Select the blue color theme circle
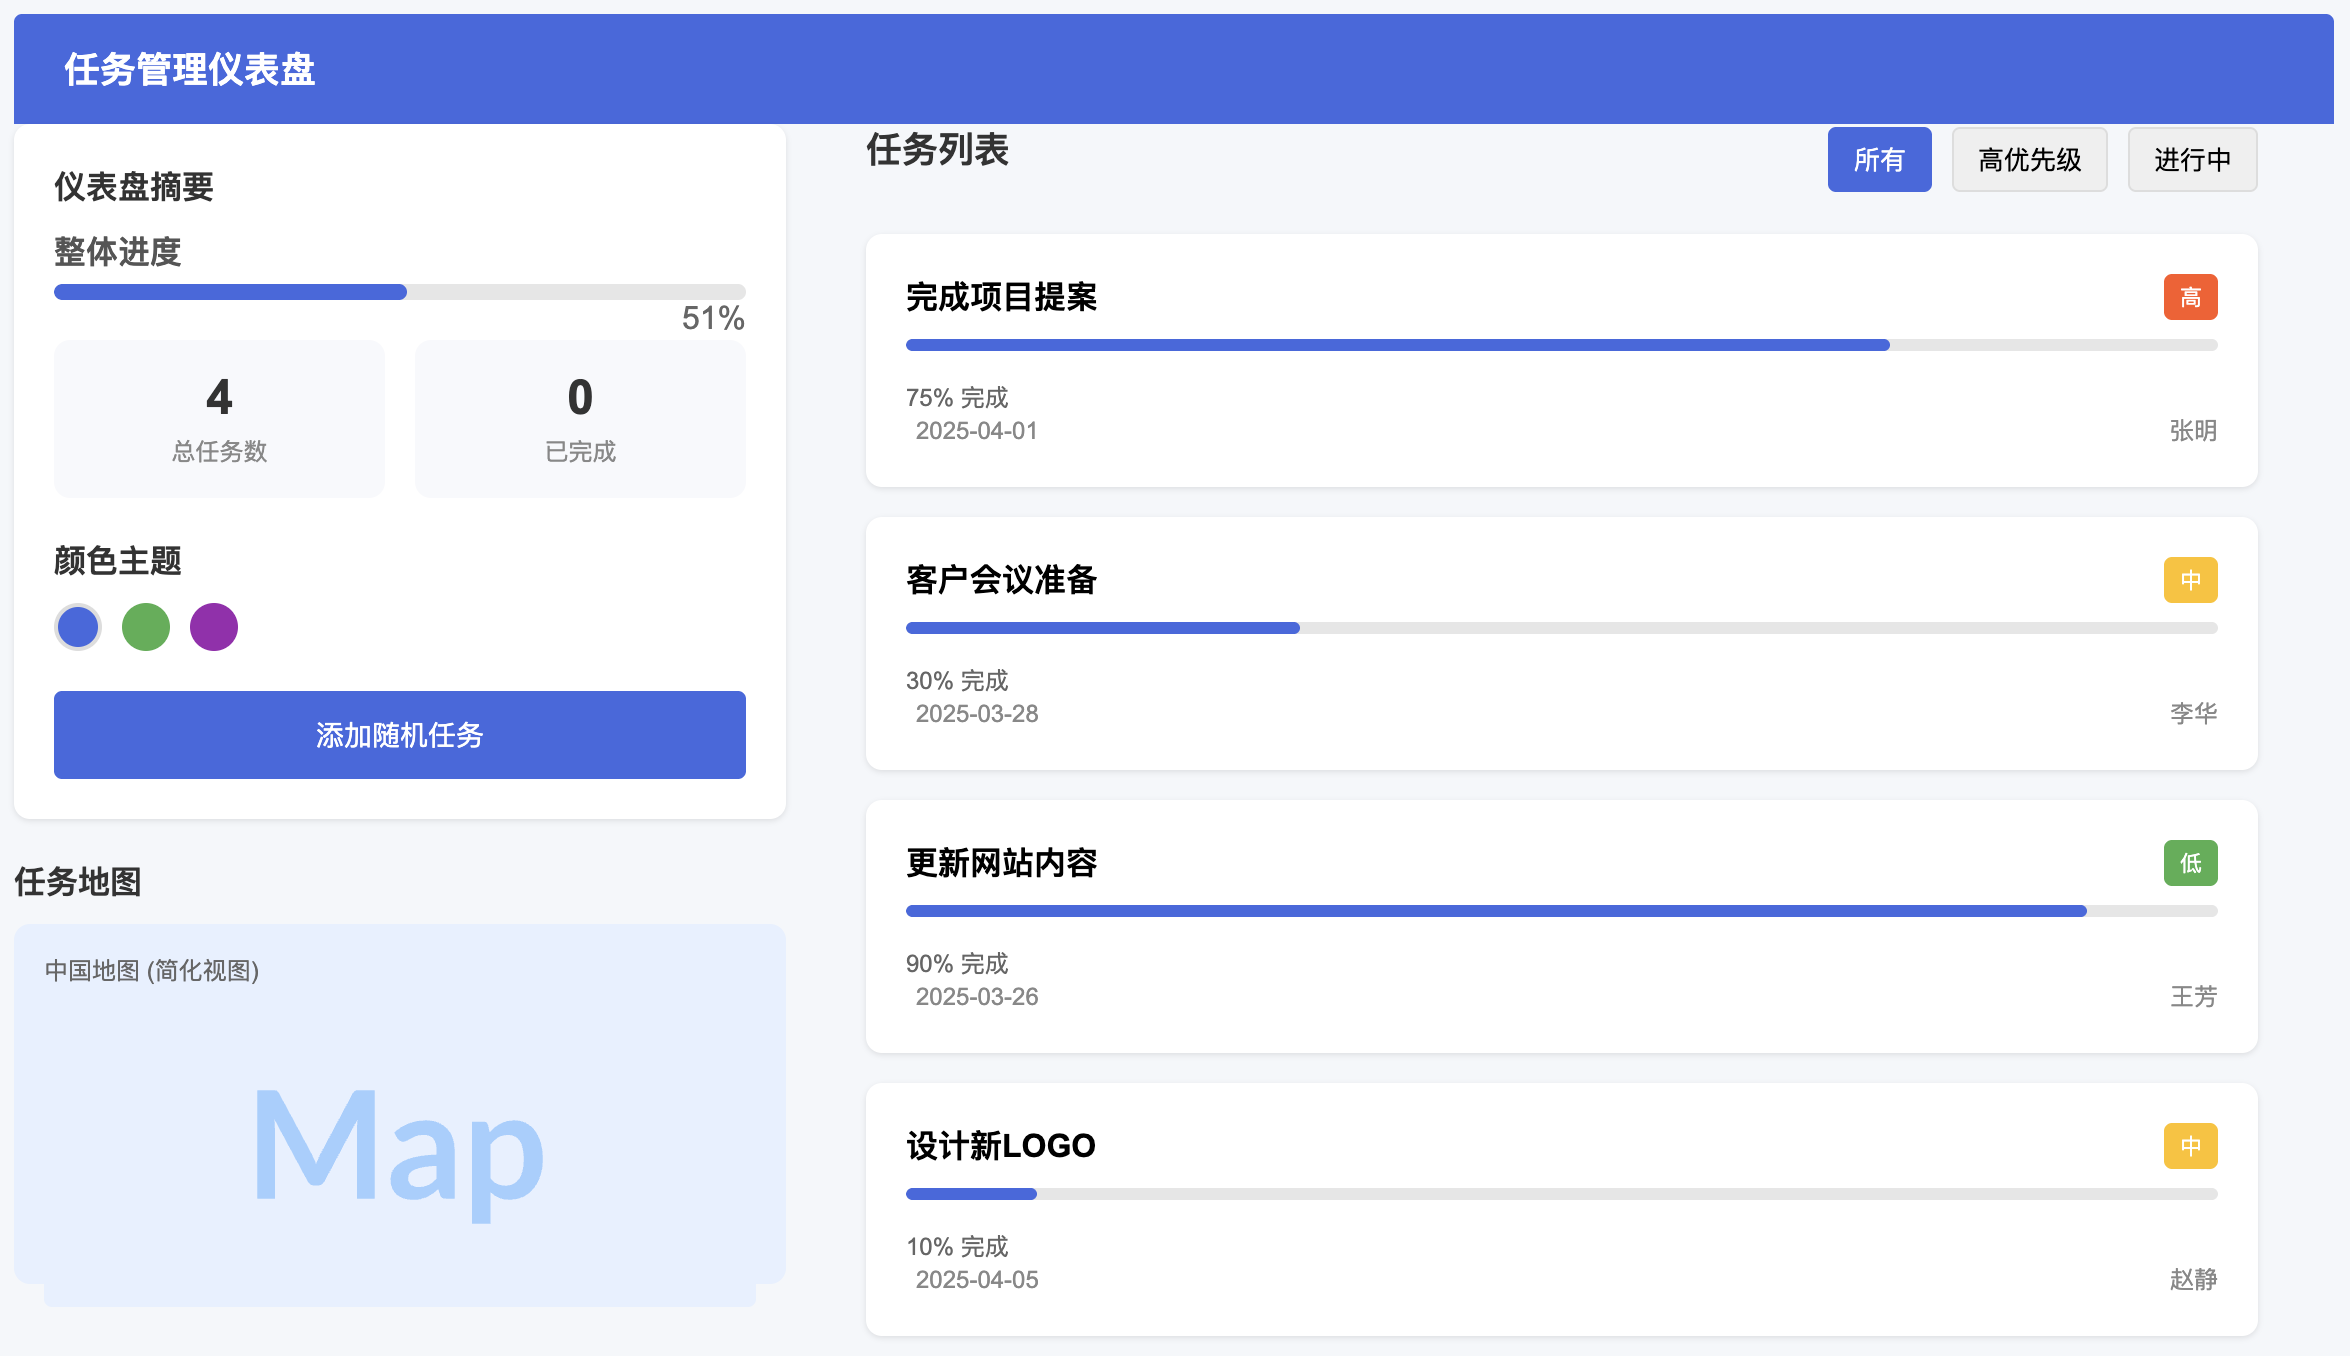The height and width of the screenshot is (1356, 2350). (78, 627)
